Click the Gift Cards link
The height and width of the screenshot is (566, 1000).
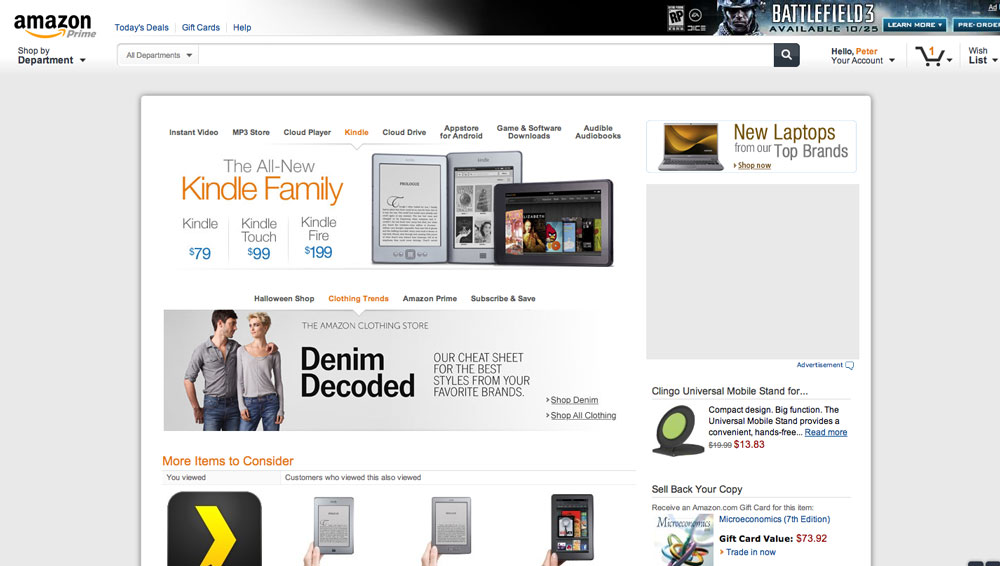pyautogui.click(x=201, y=27)
